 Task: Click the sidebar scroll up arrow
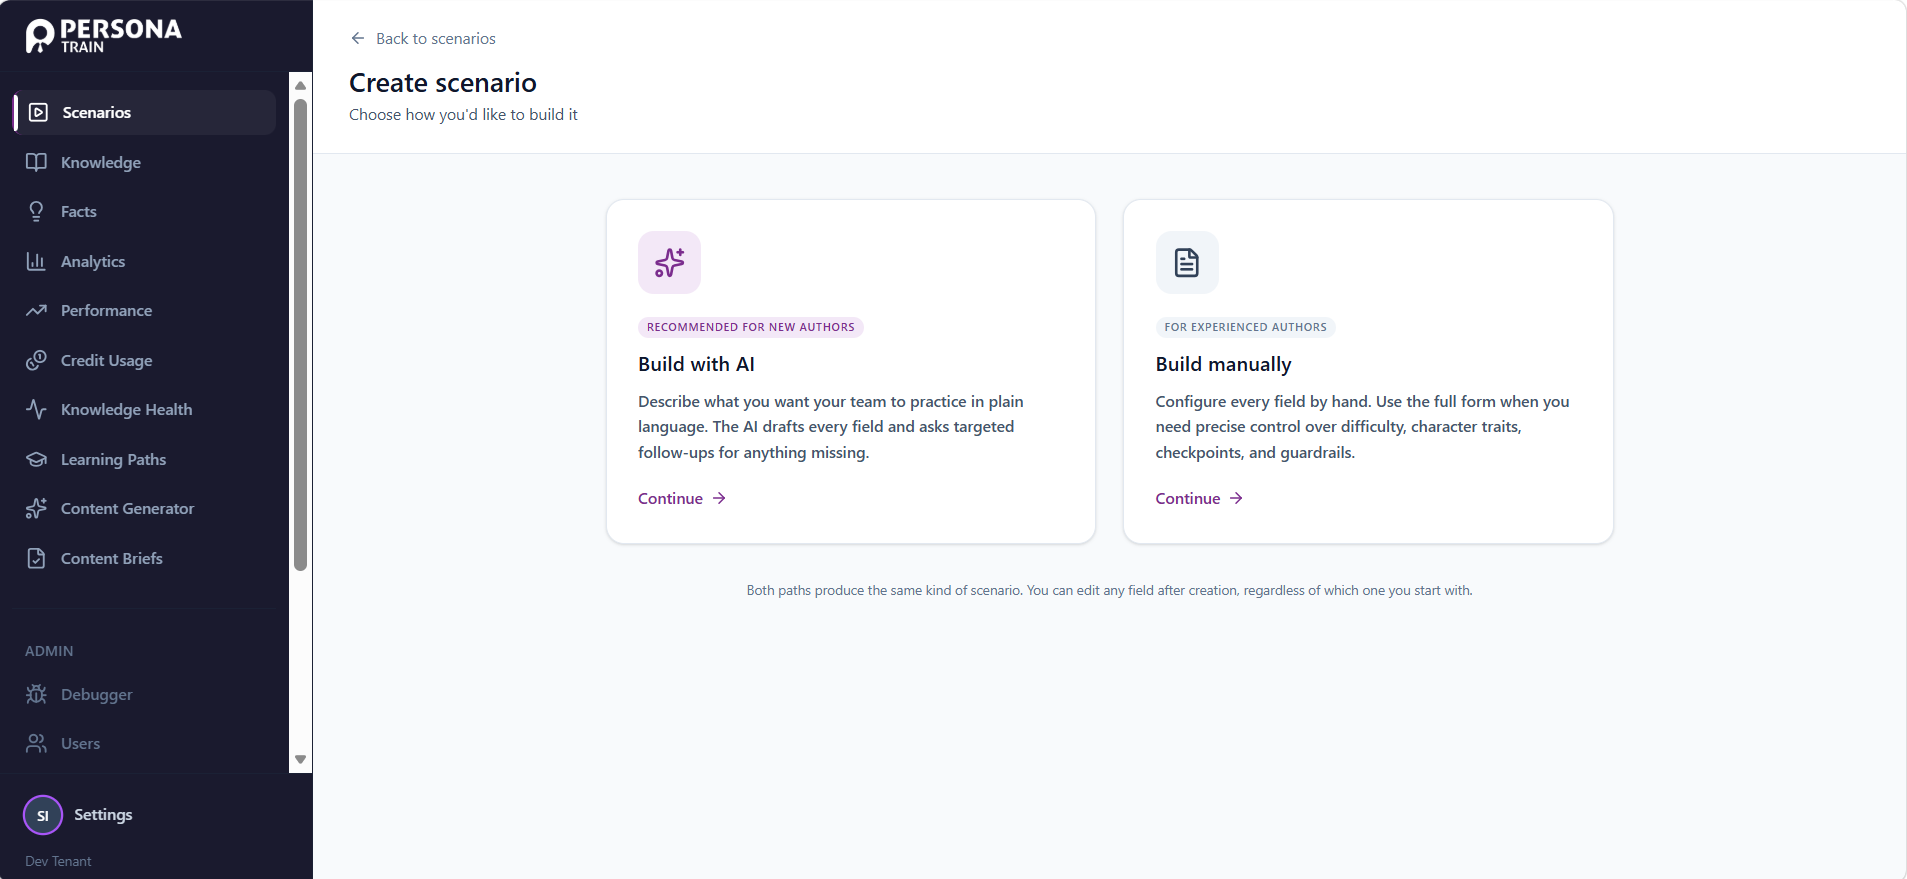(x=300, y=85)
